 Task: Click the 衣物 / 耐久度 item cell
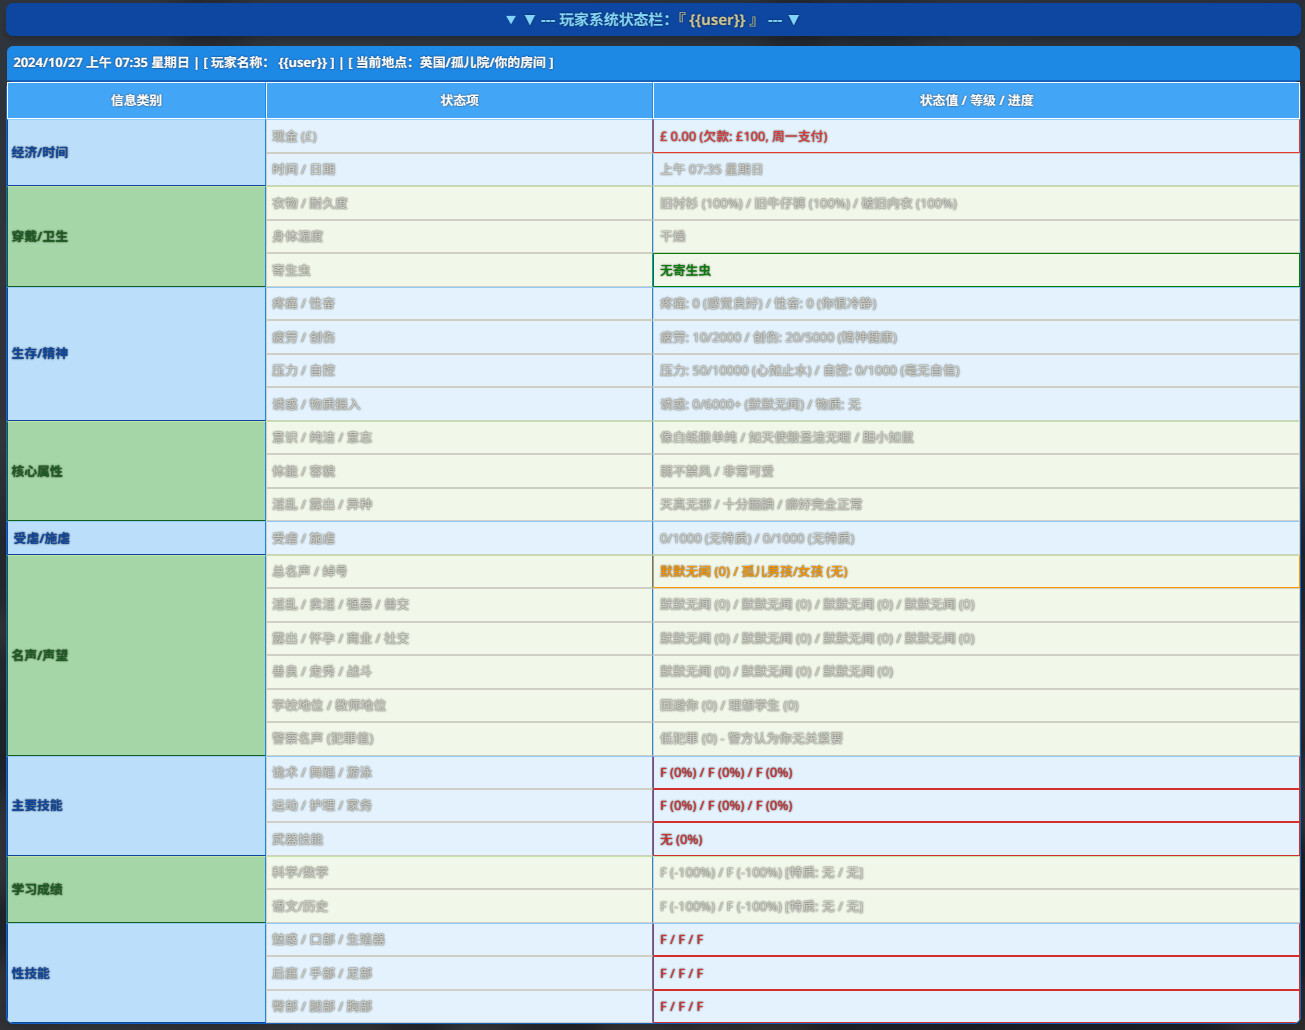(459, 203)
